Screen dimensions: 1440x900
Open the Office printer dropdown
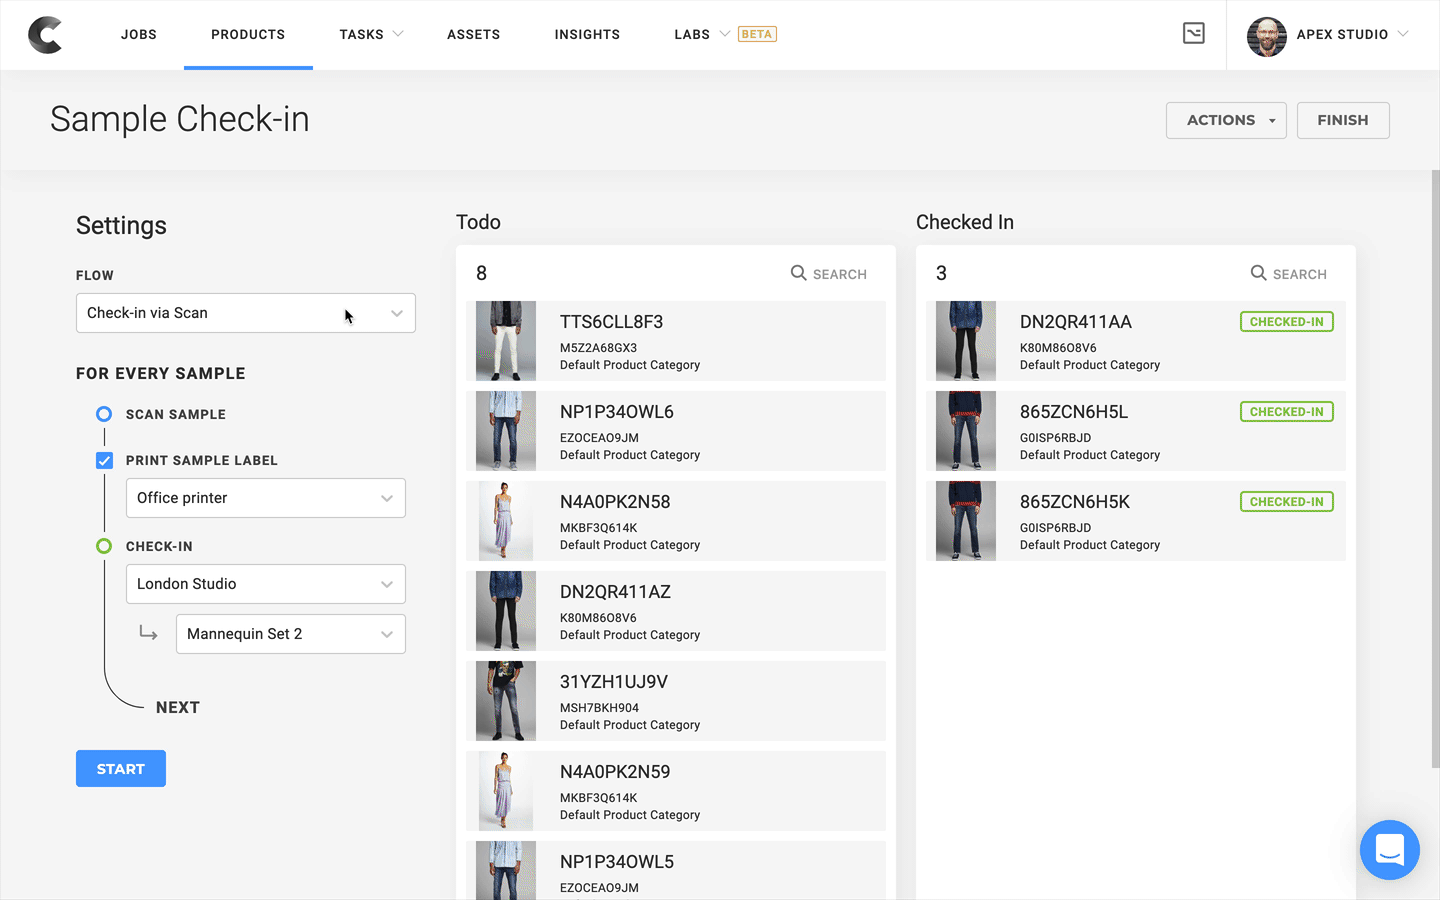click(265, 498)
